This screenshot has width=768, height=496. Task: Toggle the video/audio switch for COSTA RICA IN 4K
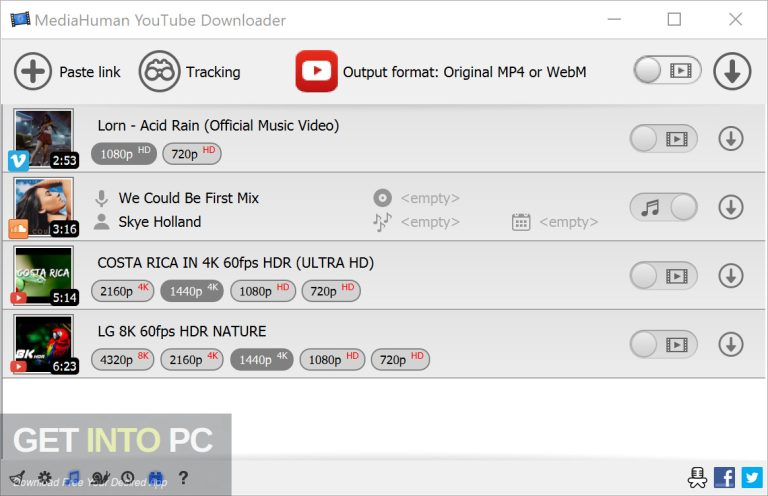(664, 276)
